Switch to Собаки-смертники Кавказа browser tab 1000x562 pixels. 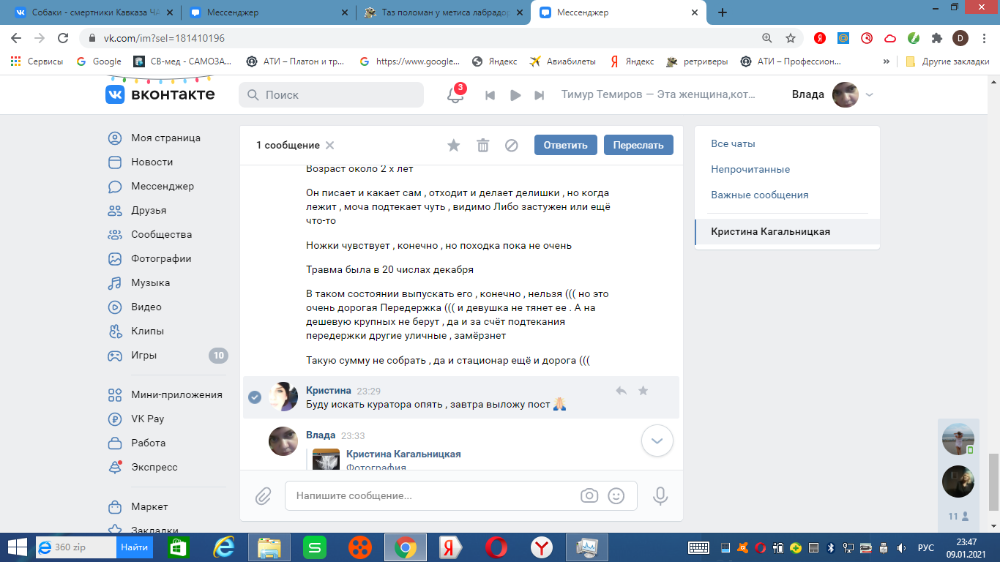tap(96, 13)
